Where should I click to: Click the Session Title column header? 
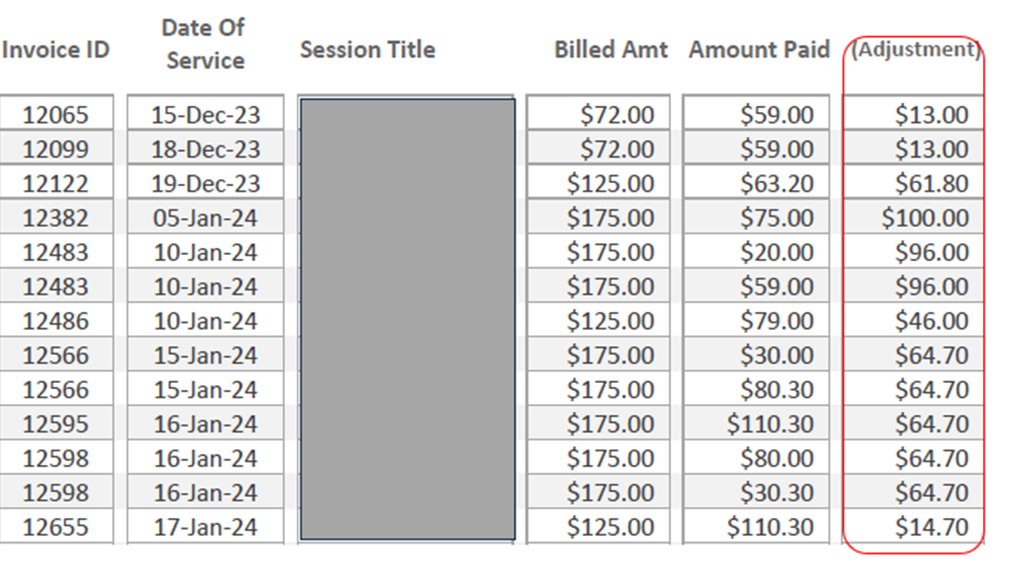[367, 50]
